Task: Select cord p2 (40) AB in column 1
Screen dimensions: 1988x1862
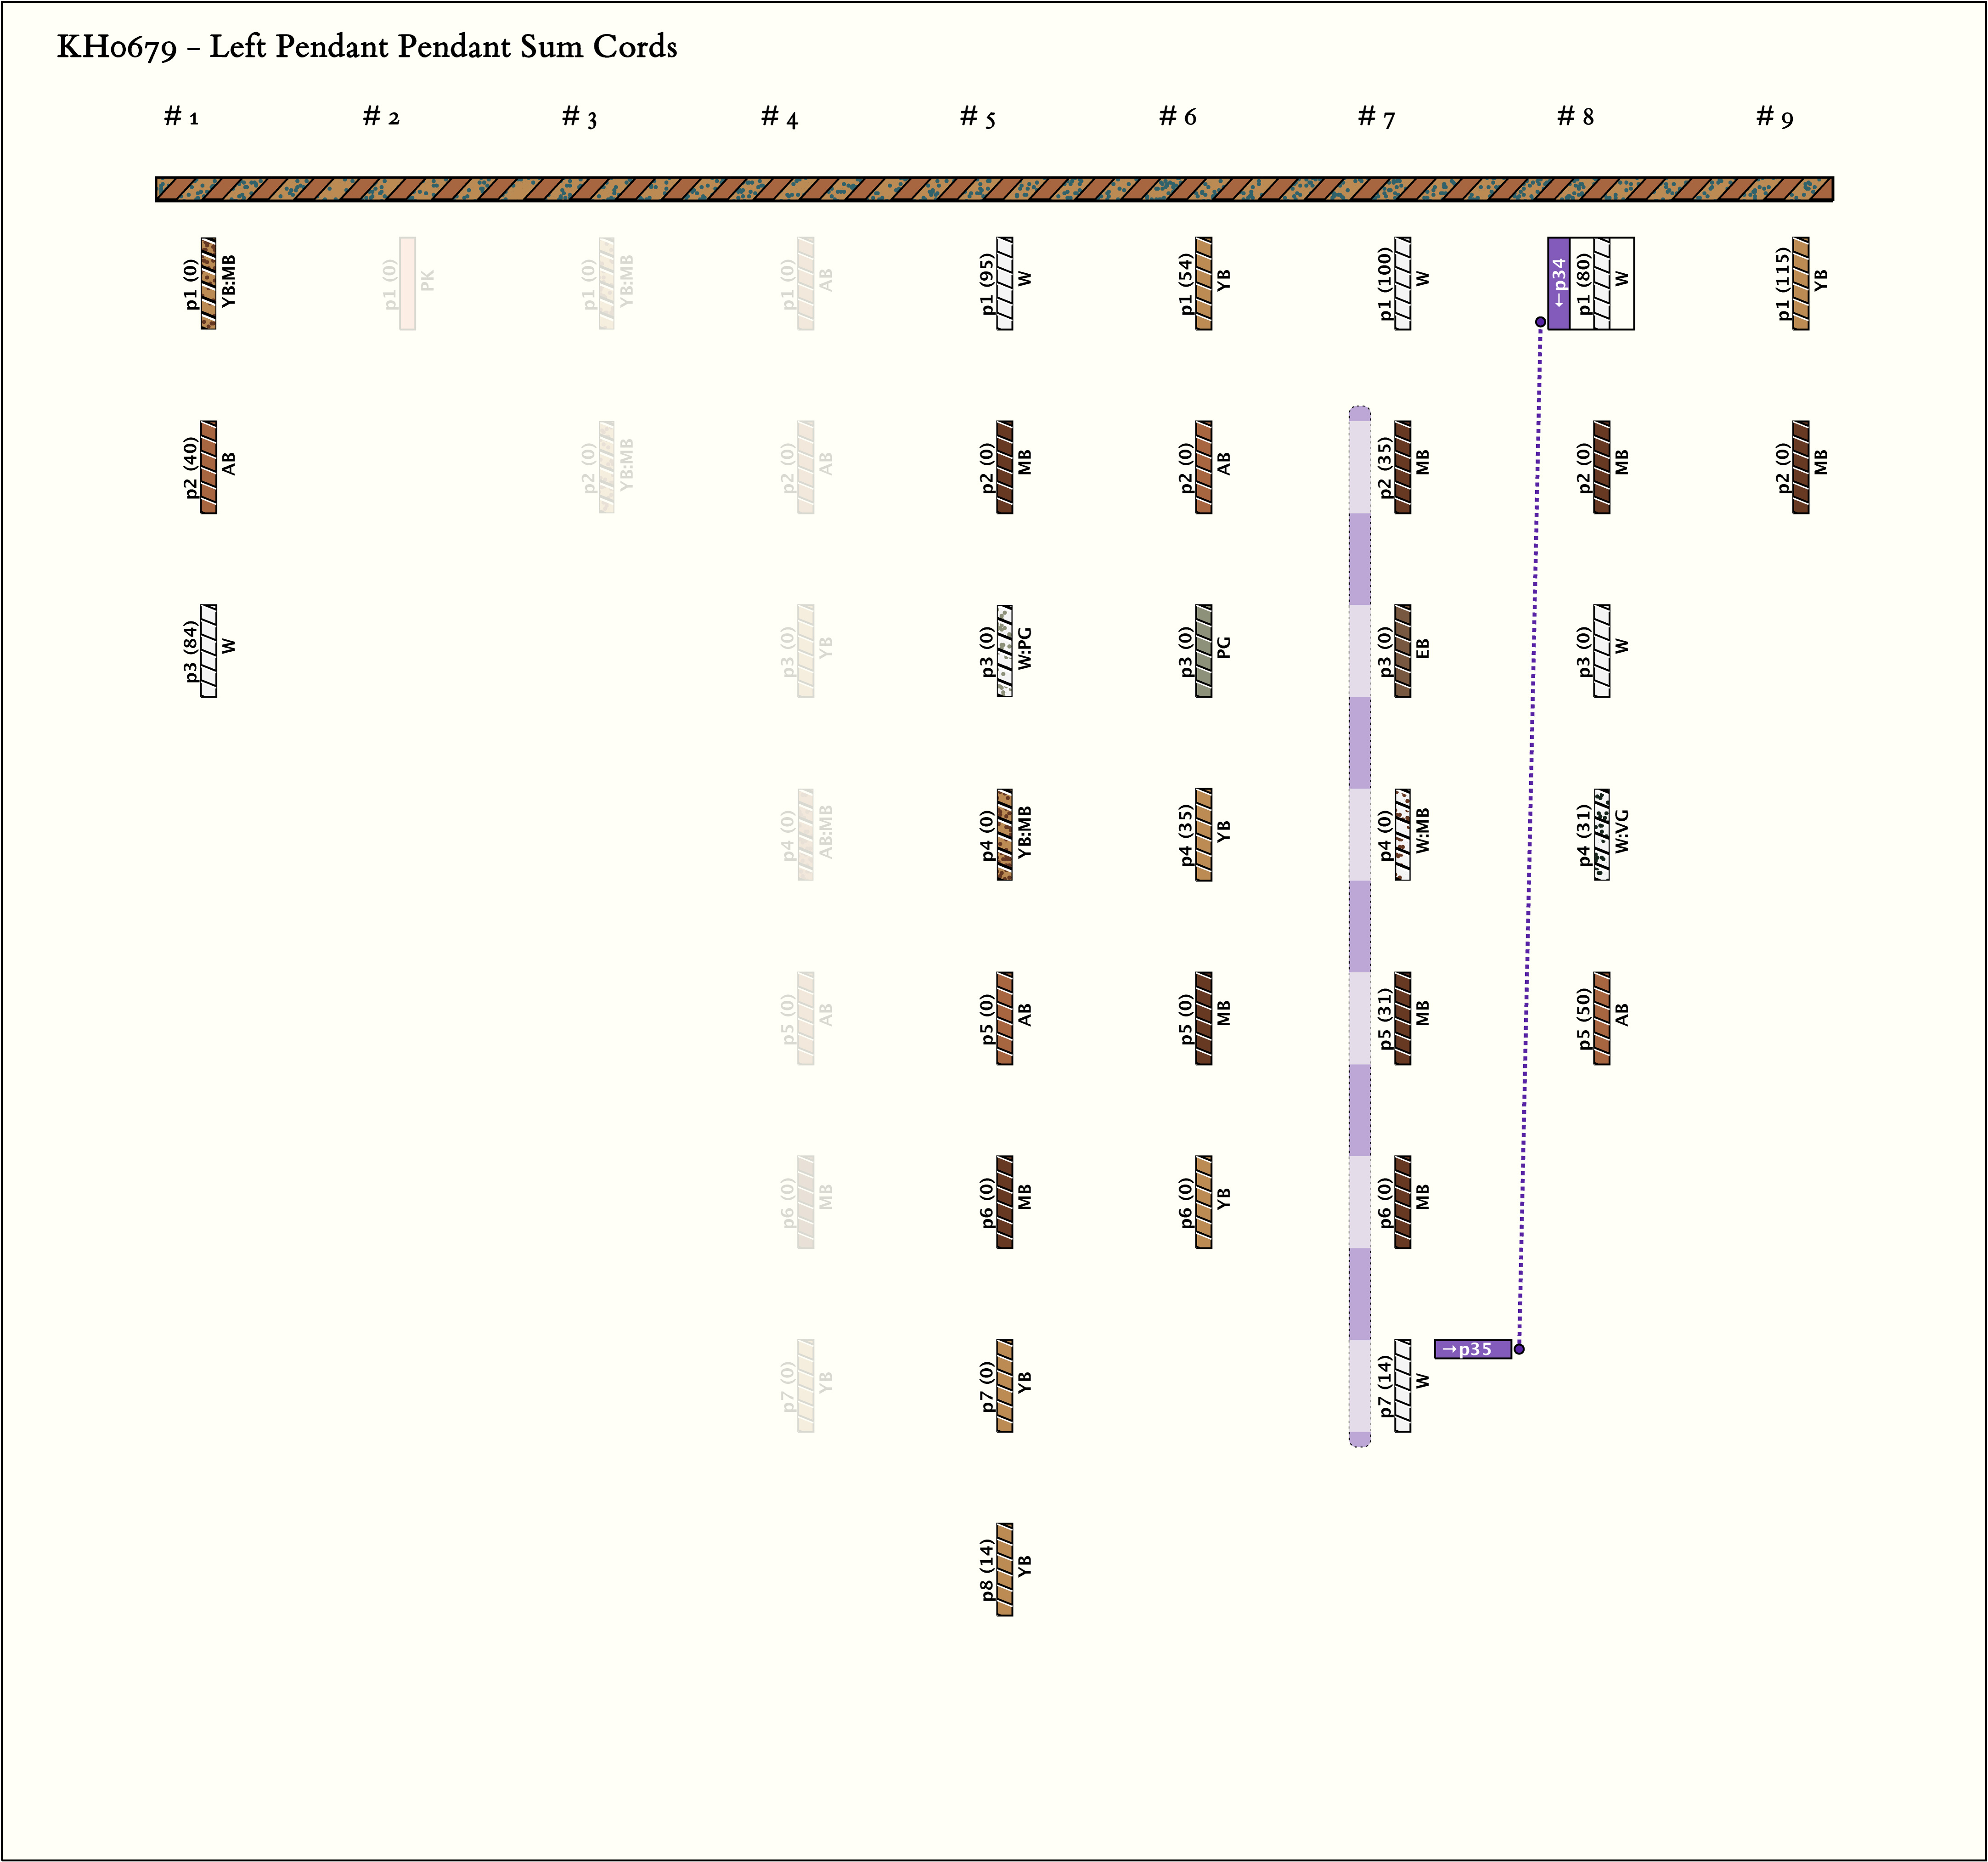Action: [208, 467]
